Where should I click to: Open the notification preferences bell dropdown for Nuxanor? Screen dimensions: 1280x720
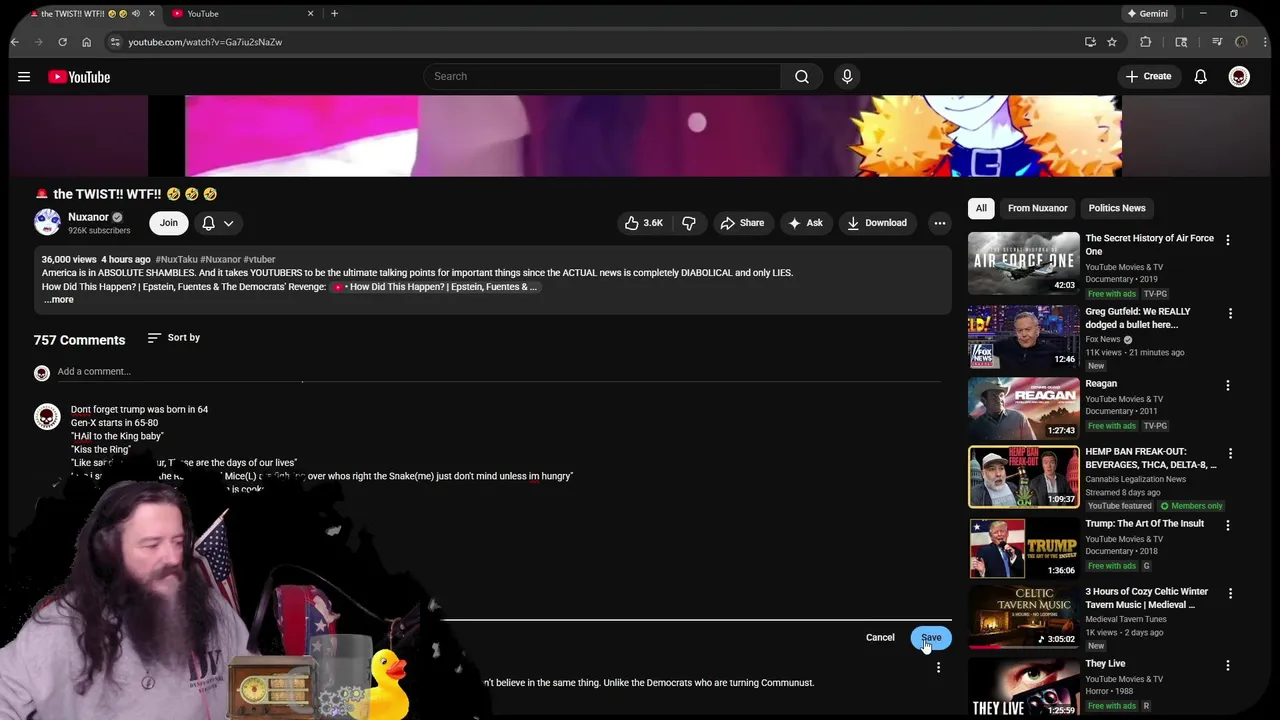[x=218, y=223]
